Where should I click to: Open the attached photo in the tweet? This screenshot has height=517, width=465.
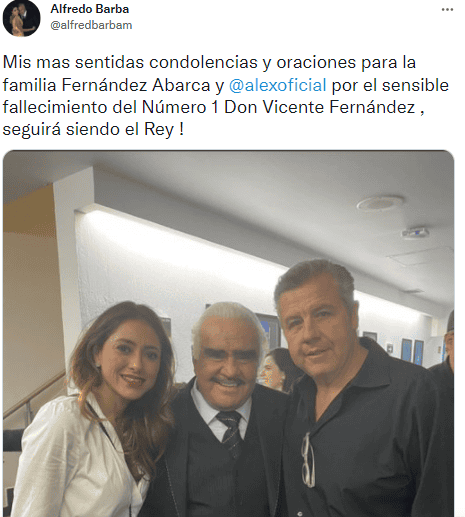(228, 333)
